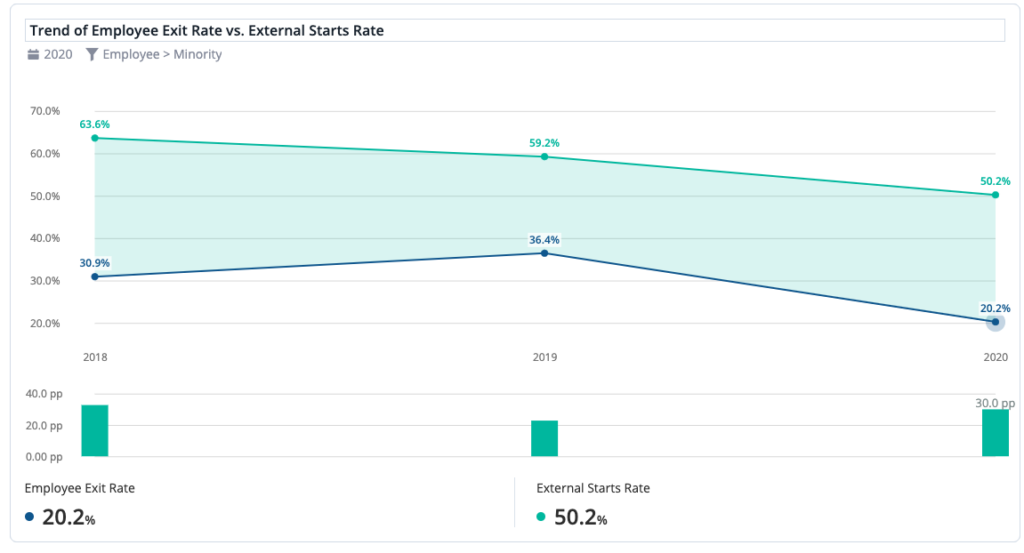Click the 2019 difference bar
Image resolution: width=1024 pixels, height=553 pixels.
(545, 439)
